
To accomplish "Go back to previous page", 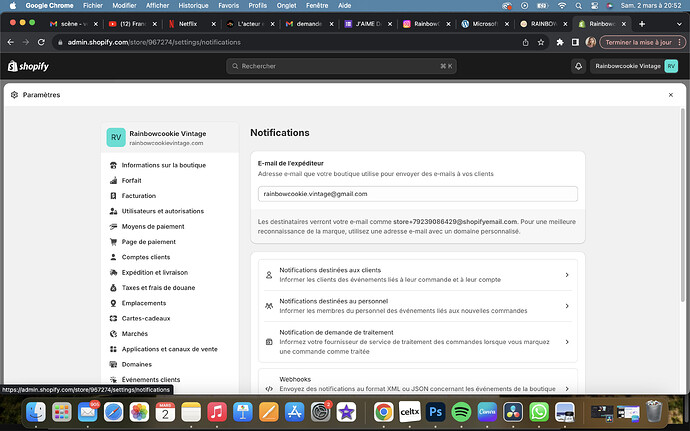I will coord(11,42).
